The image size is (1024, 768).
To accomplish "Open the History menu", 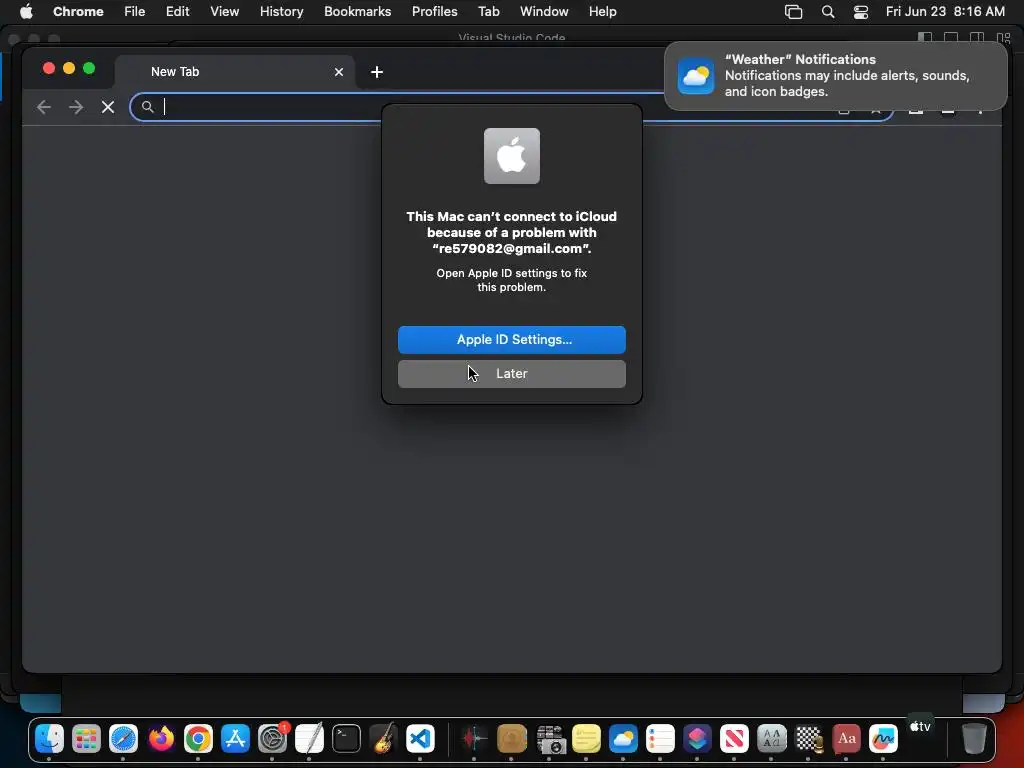I will pyautogui.click(x=281, y=12).
